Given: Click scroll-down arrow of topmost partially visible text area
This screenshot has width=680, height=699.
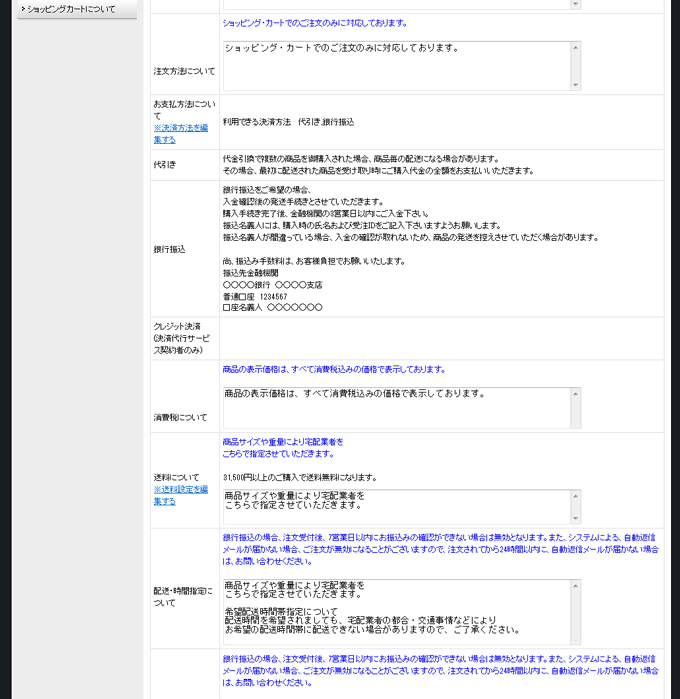Looking at the screenshot, I should pos(575,4).
